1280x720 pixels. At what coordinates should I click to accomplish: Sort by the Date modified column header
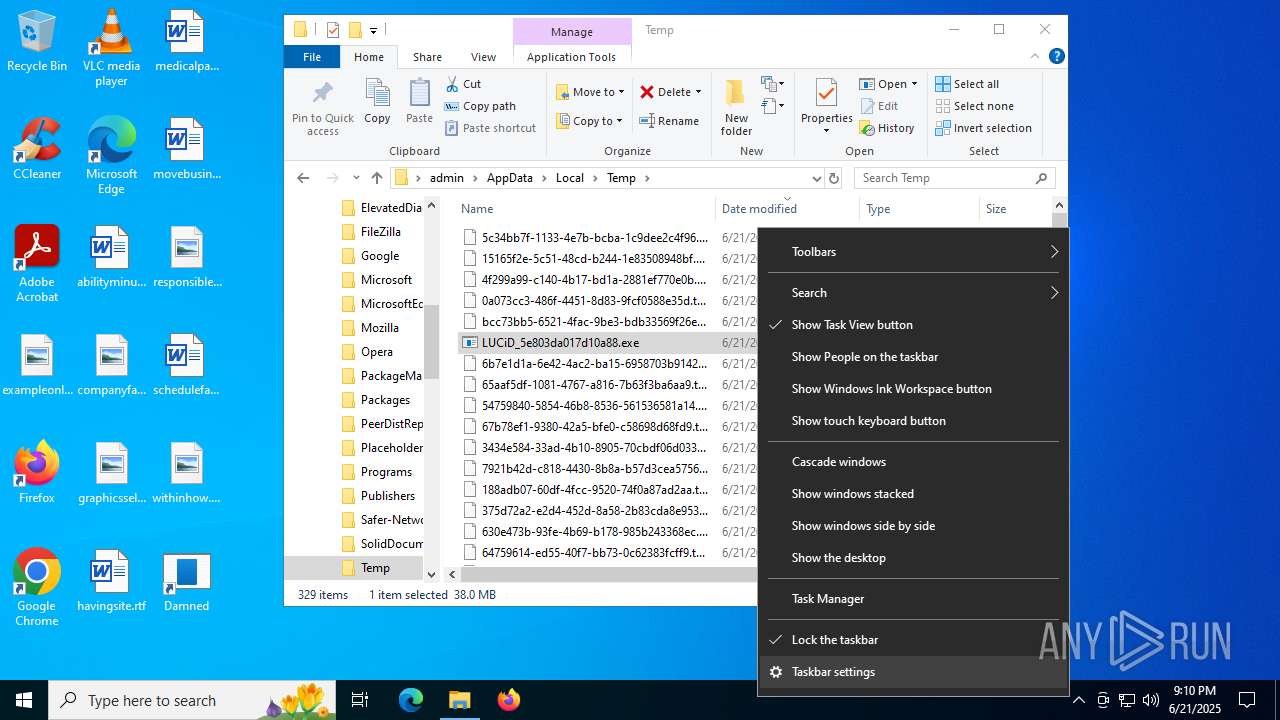point(787,209)
